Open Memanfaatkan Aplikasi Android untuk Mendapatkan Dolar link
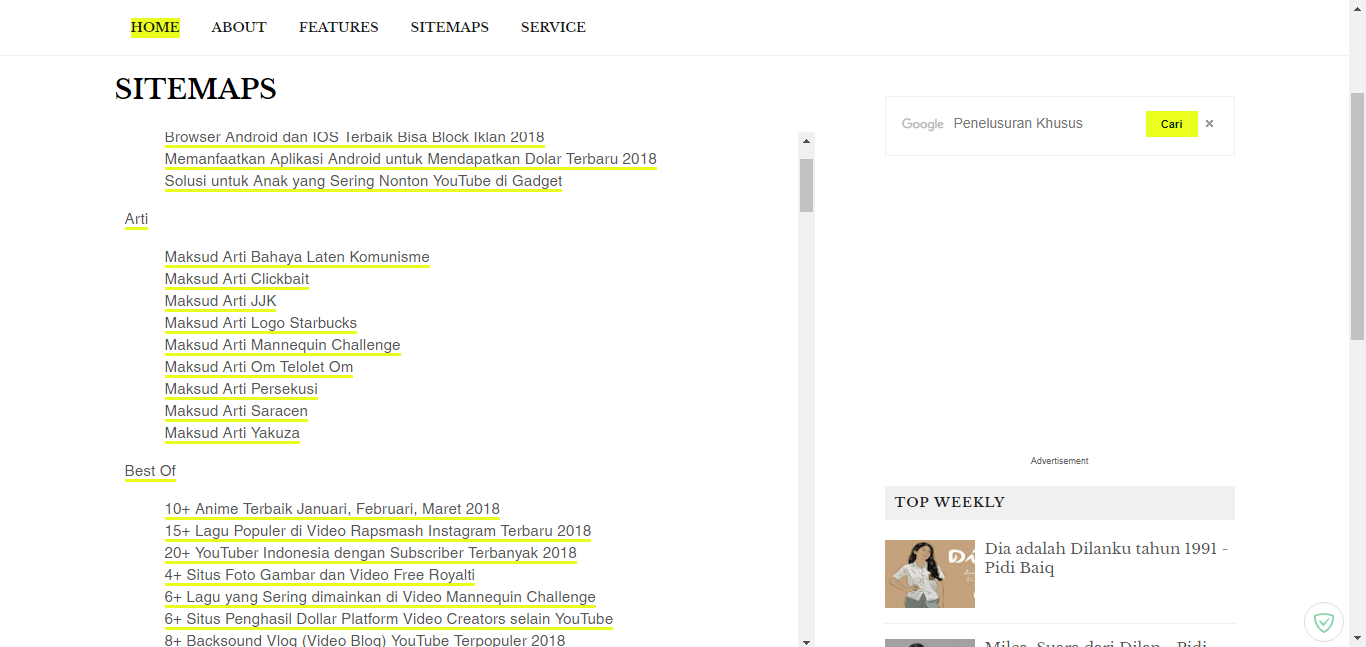 (411, 159)
